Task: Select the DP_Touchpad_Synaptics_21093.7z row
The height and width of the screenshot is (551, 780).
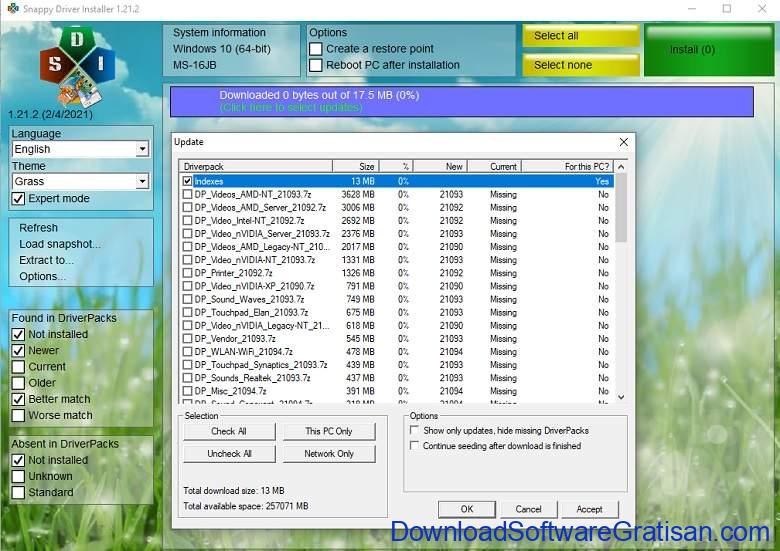Action: tap(396, 365)
